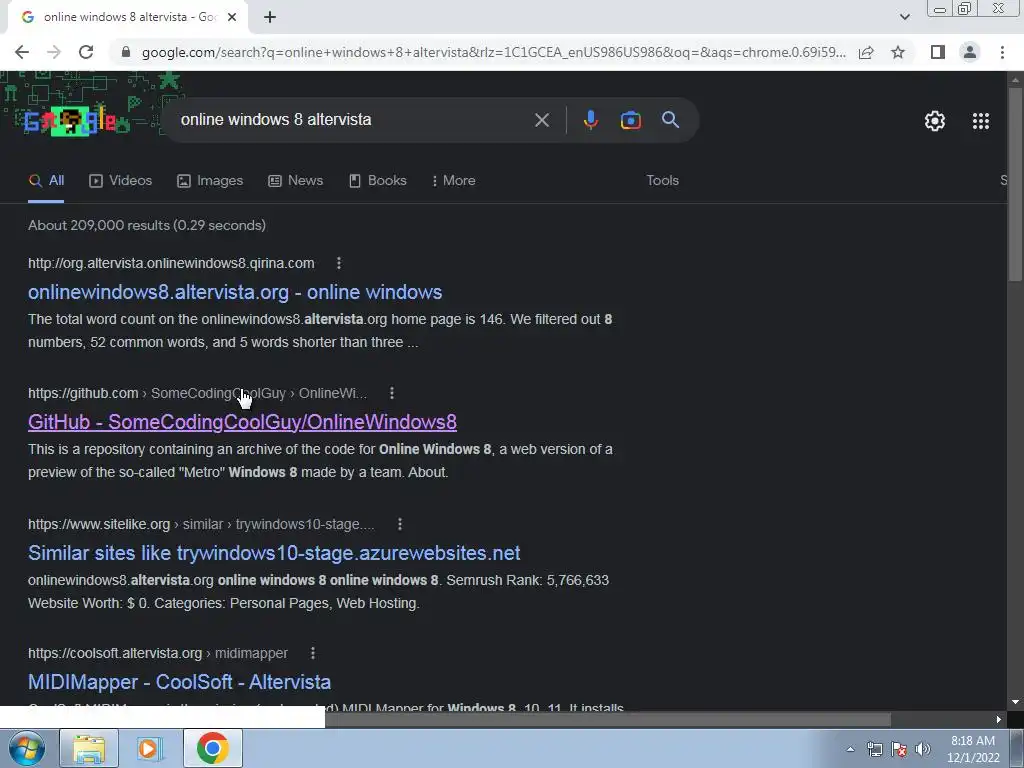Open 'Similar sites like trywindows10-stage' result

pyautogui.click(x=274, y=552)
